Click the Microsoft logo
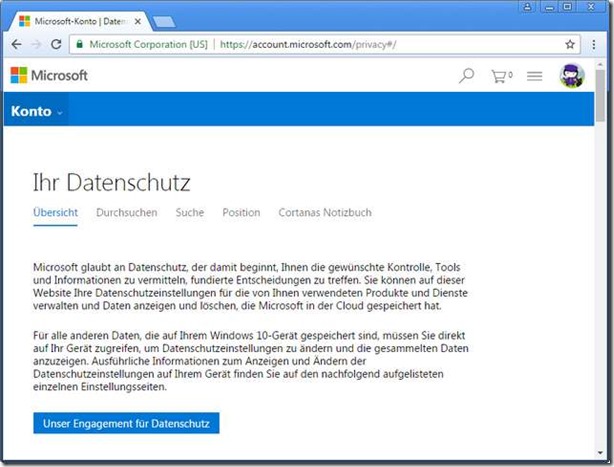614x467 pixels. point(49,75)
